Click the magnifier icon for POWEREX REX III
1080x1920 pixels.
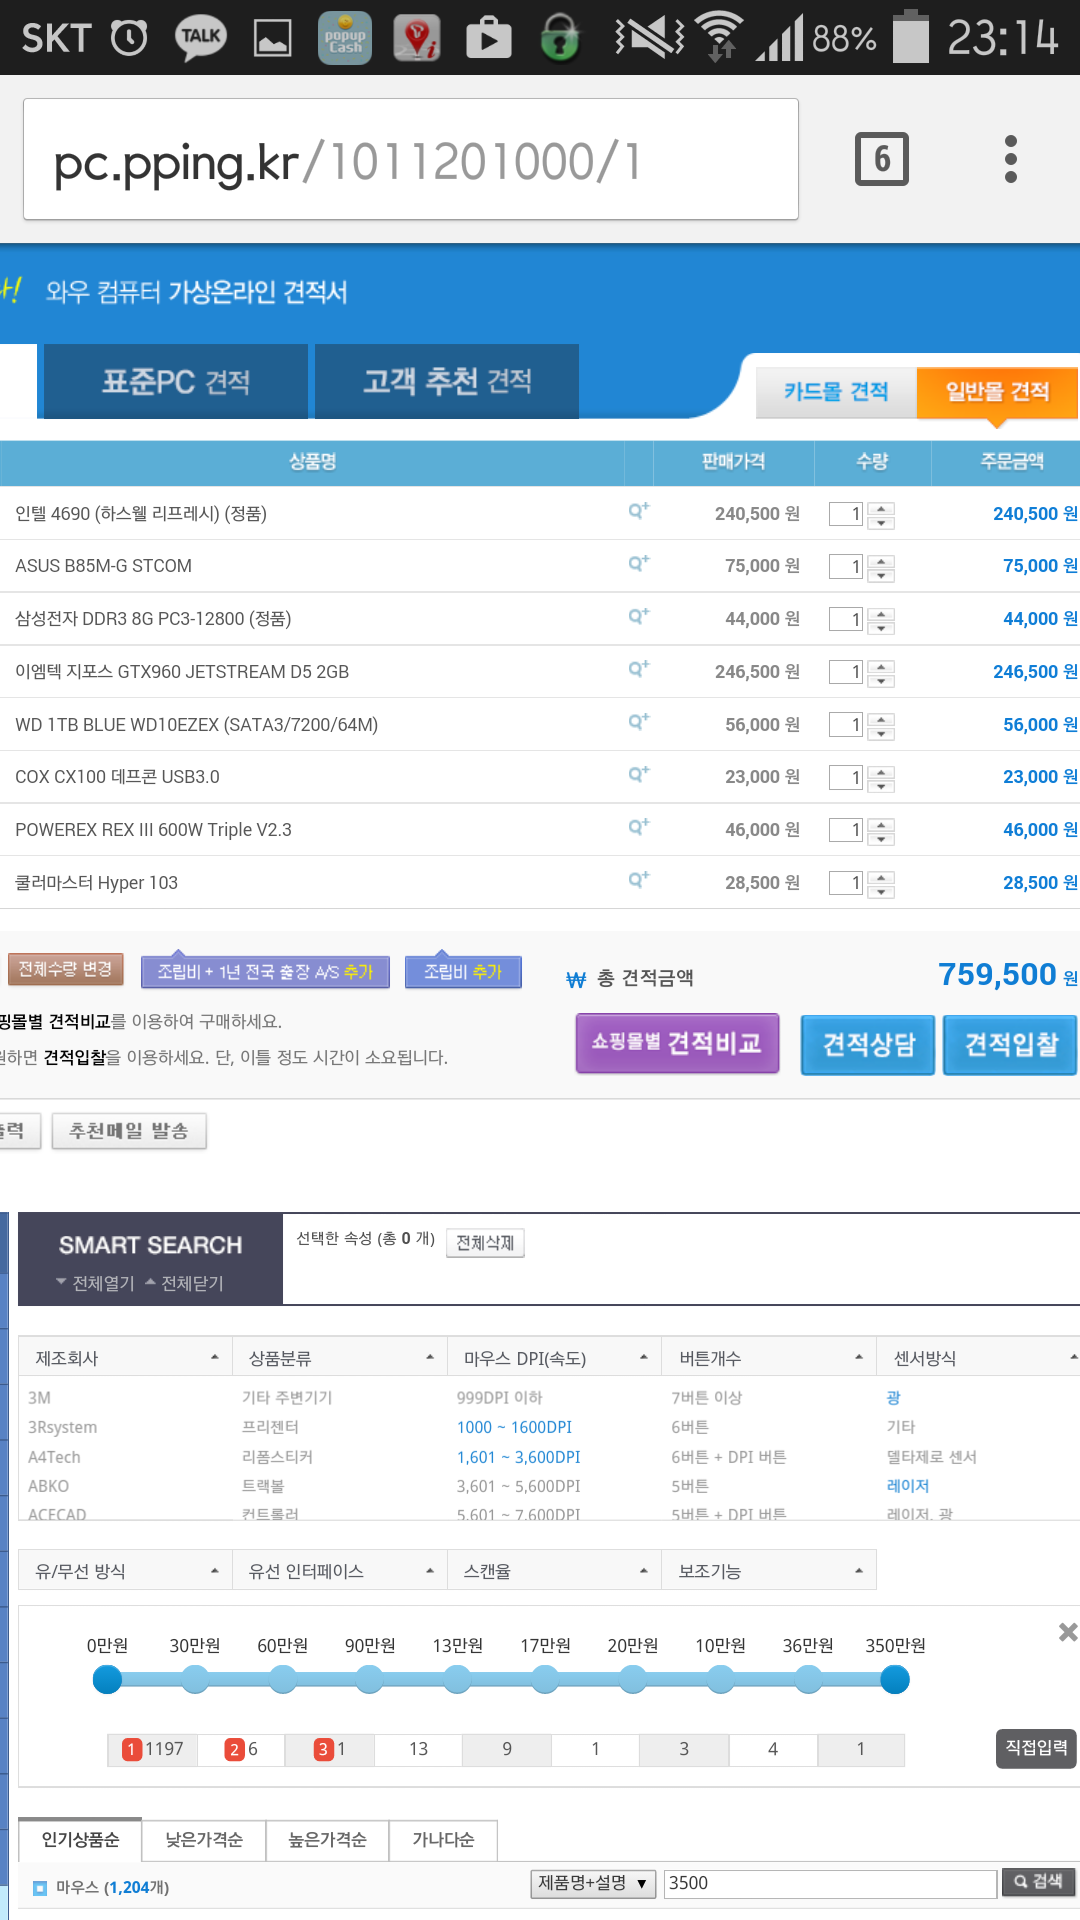click(638, 827)
